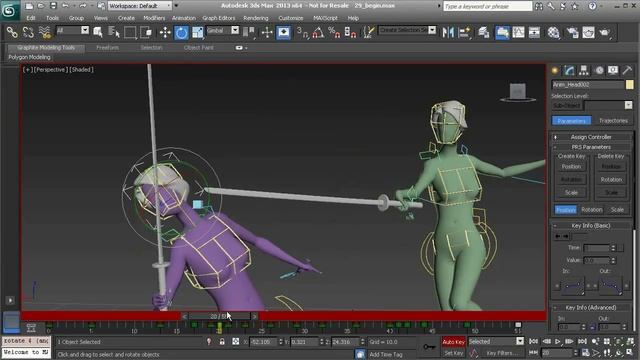
Task: Open the Animation menu
Action: tap(184, 18)
